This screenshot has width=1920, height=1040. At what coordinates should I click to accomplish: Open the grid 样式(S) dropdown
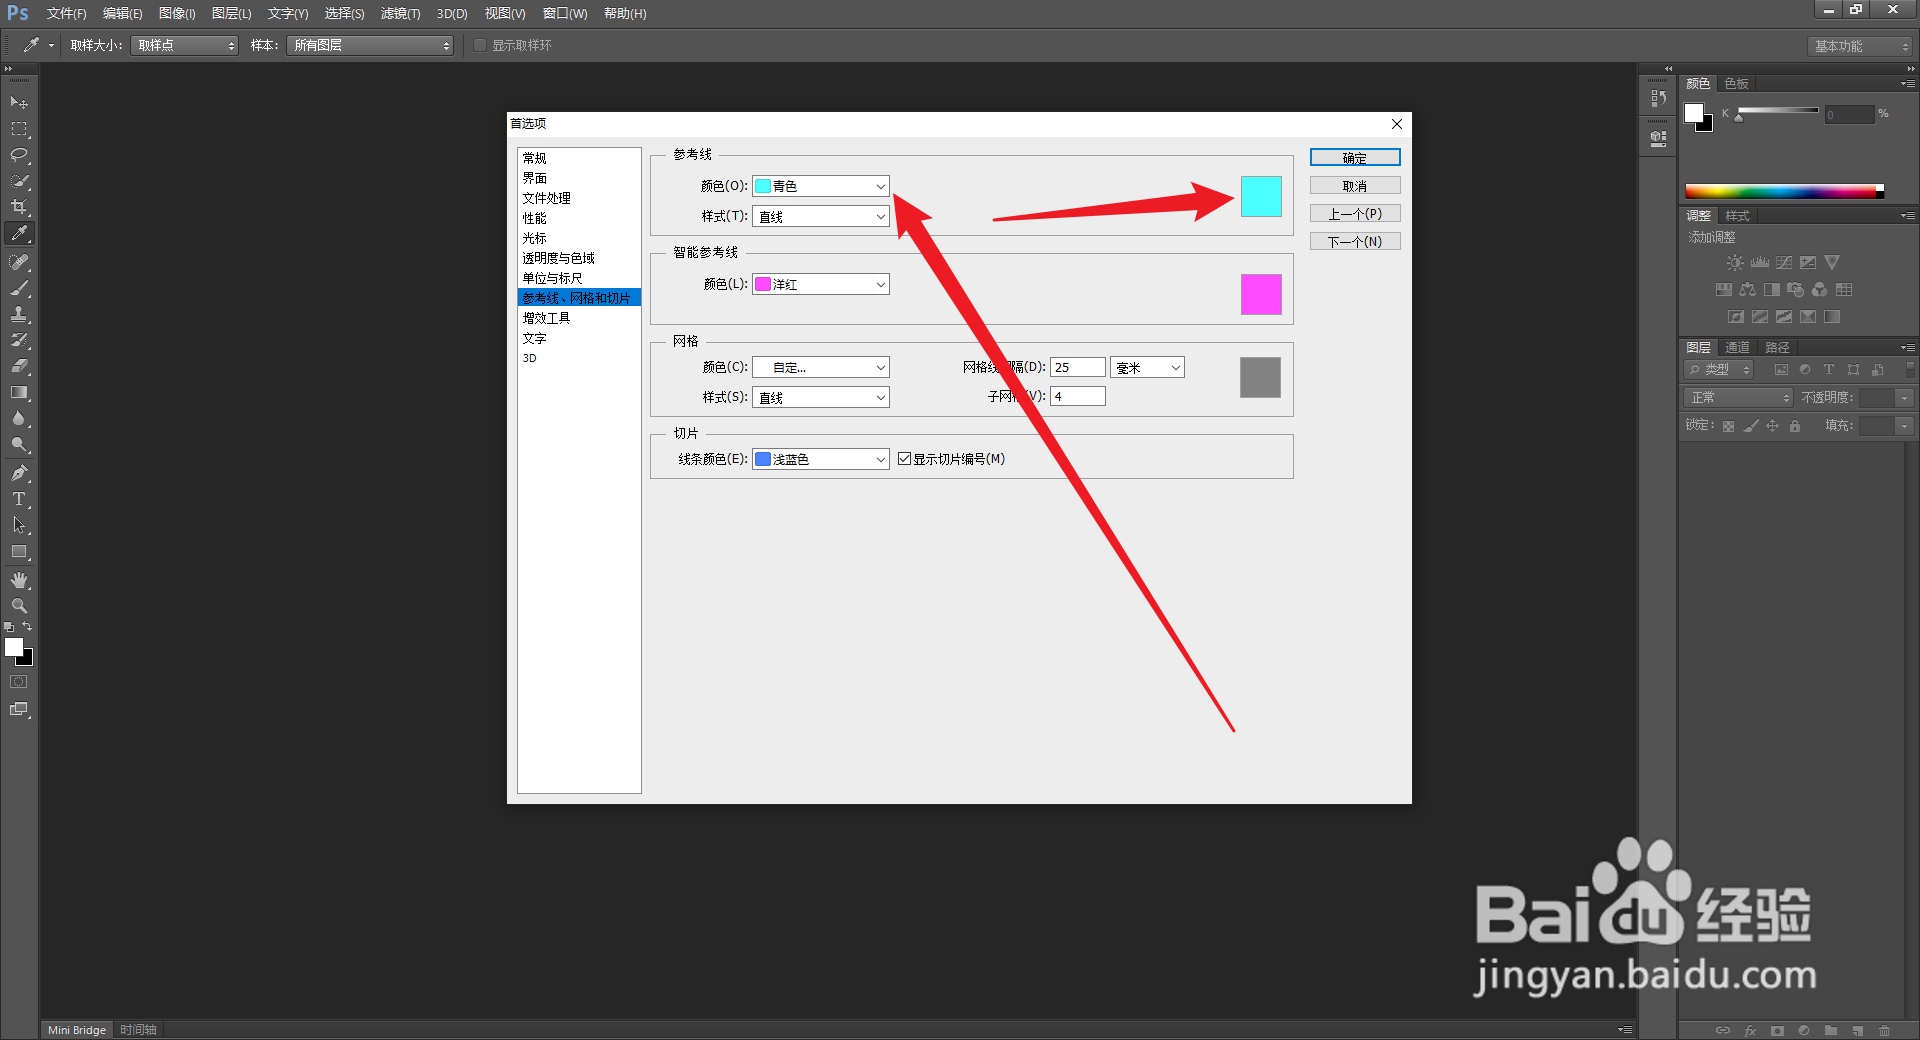coord(821,397)
